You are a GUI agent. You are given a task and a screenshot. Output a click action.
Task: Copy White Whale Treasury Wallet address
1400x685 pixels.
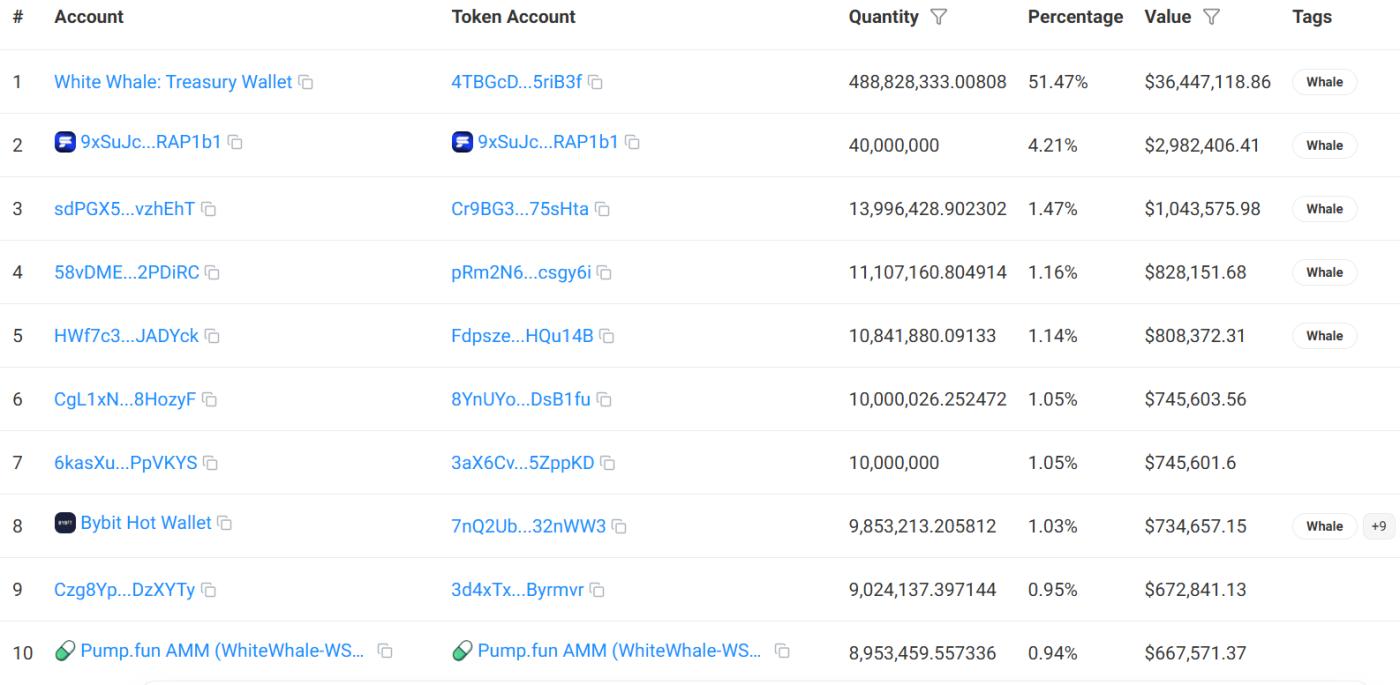point(306,82)
